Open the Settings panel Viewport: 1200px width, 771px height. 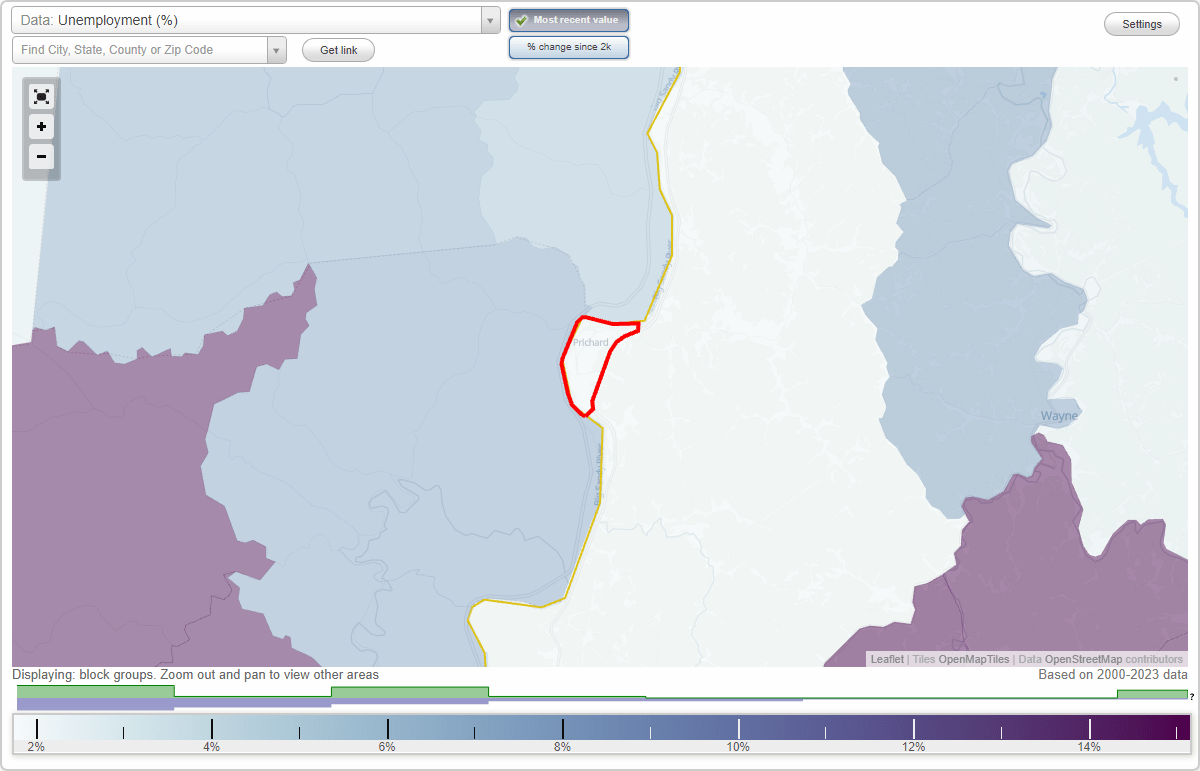(1141, 23)
